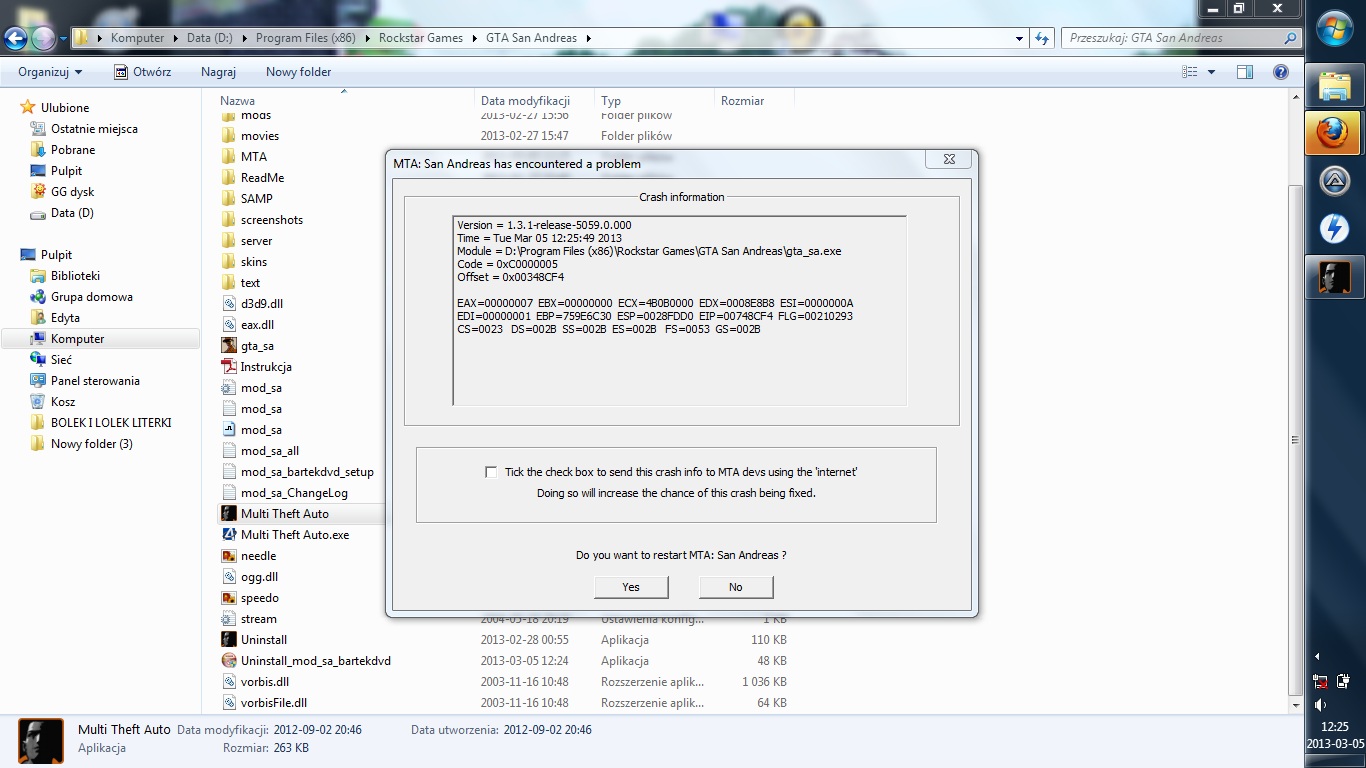The height and width of the screenshot is (768, 1366).
Task: Select the speedo file
Action: pos(259,598)
